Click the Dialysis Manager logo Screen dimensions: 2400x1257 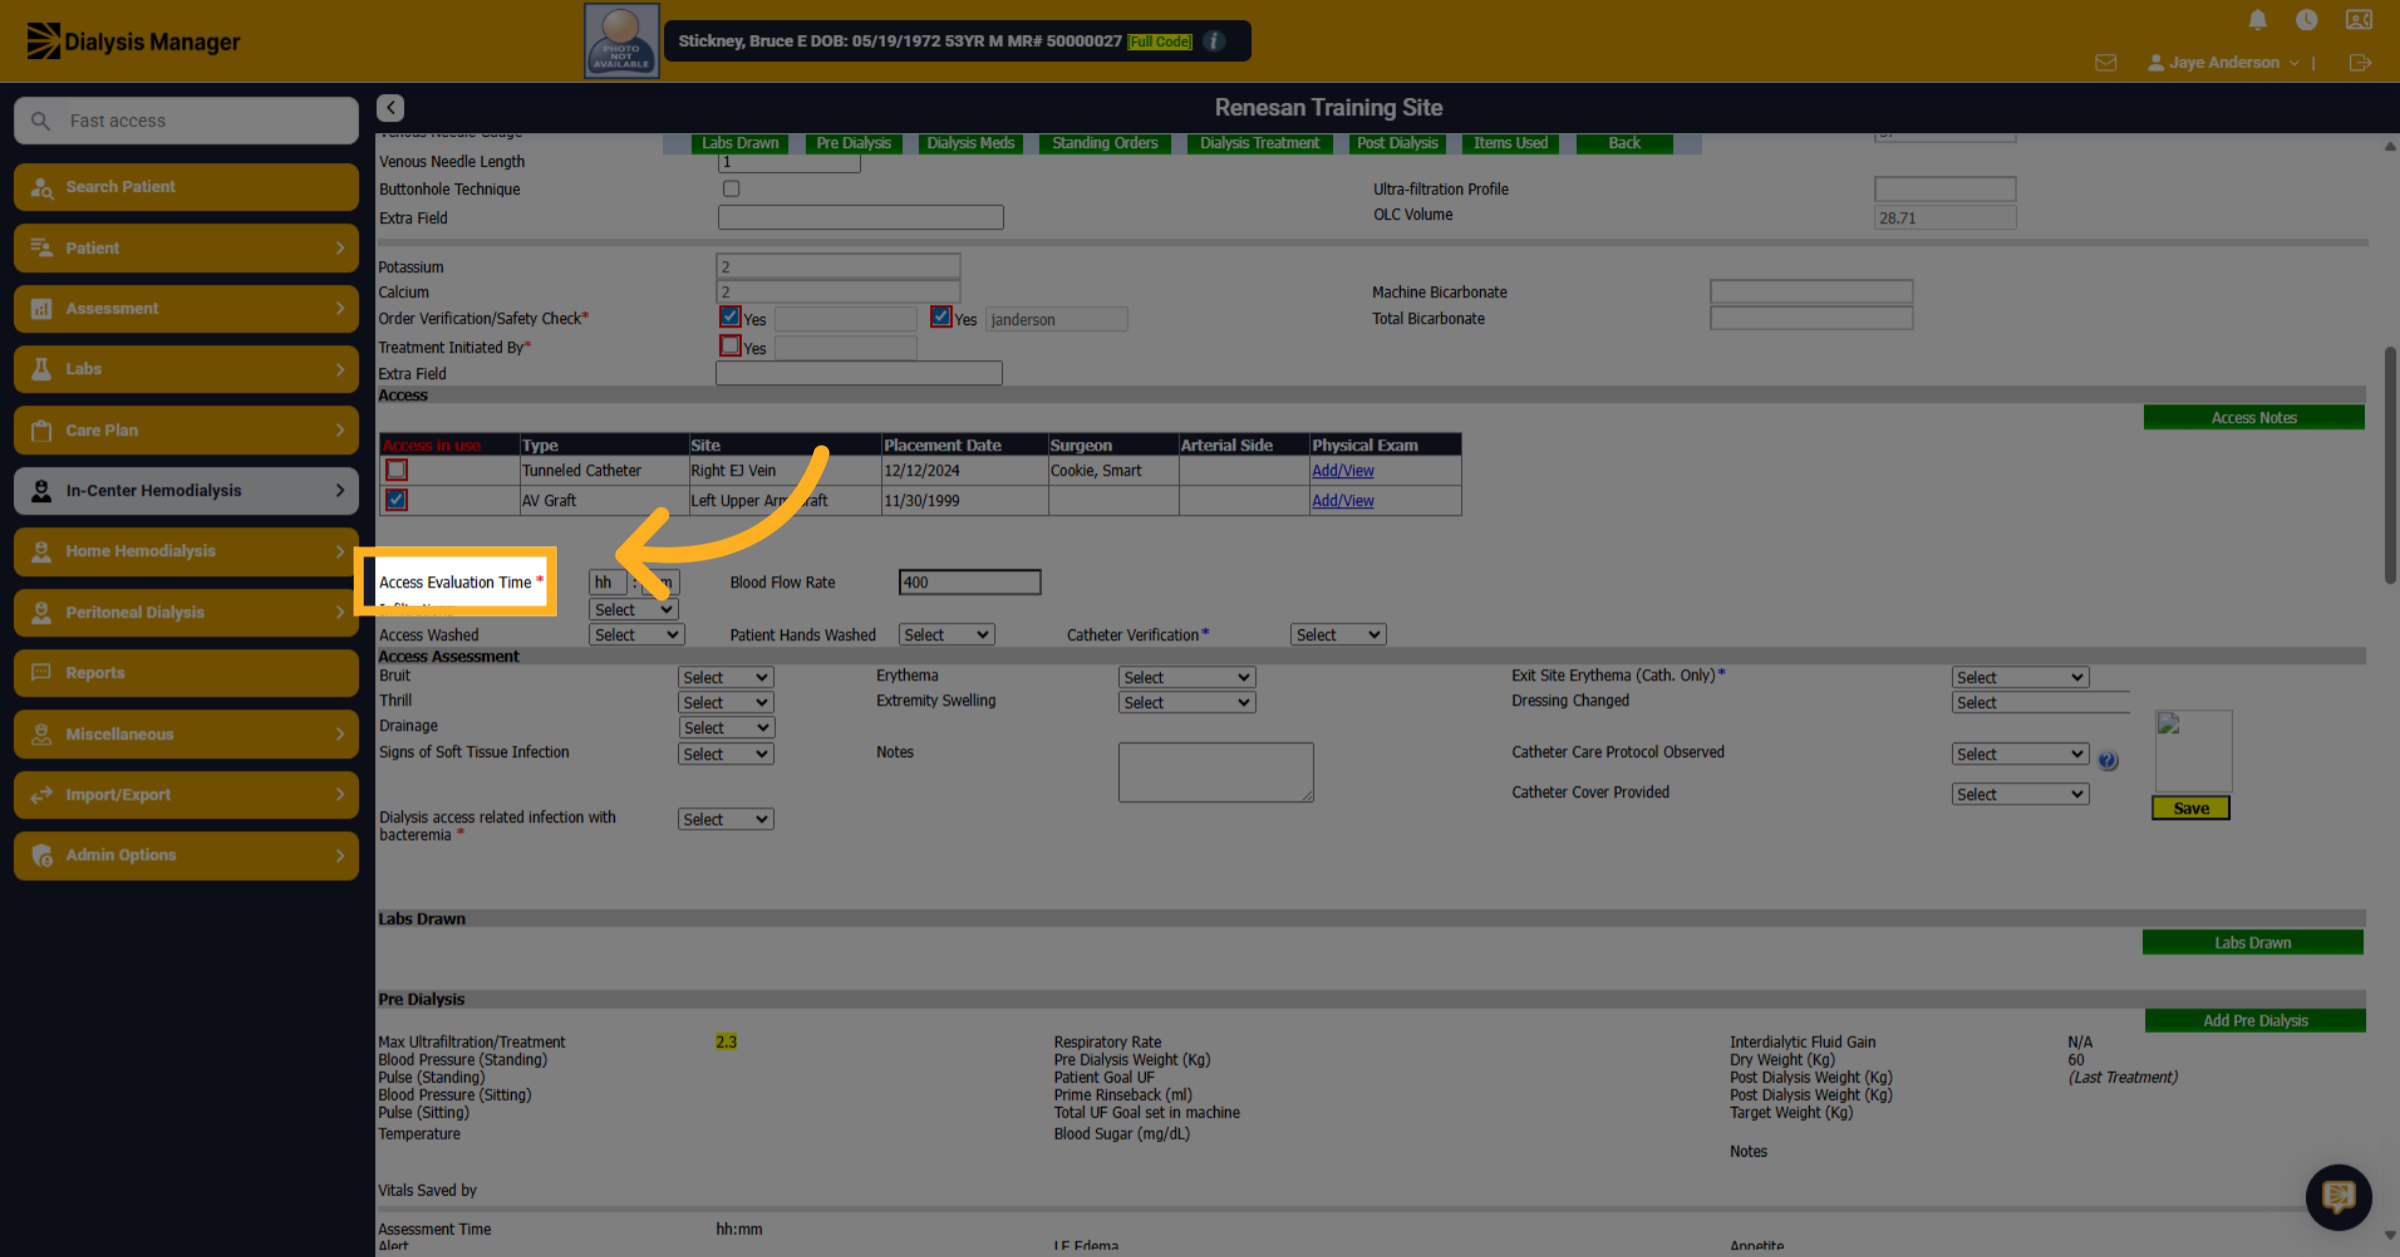pyautogui.click(x=133, y=41)
